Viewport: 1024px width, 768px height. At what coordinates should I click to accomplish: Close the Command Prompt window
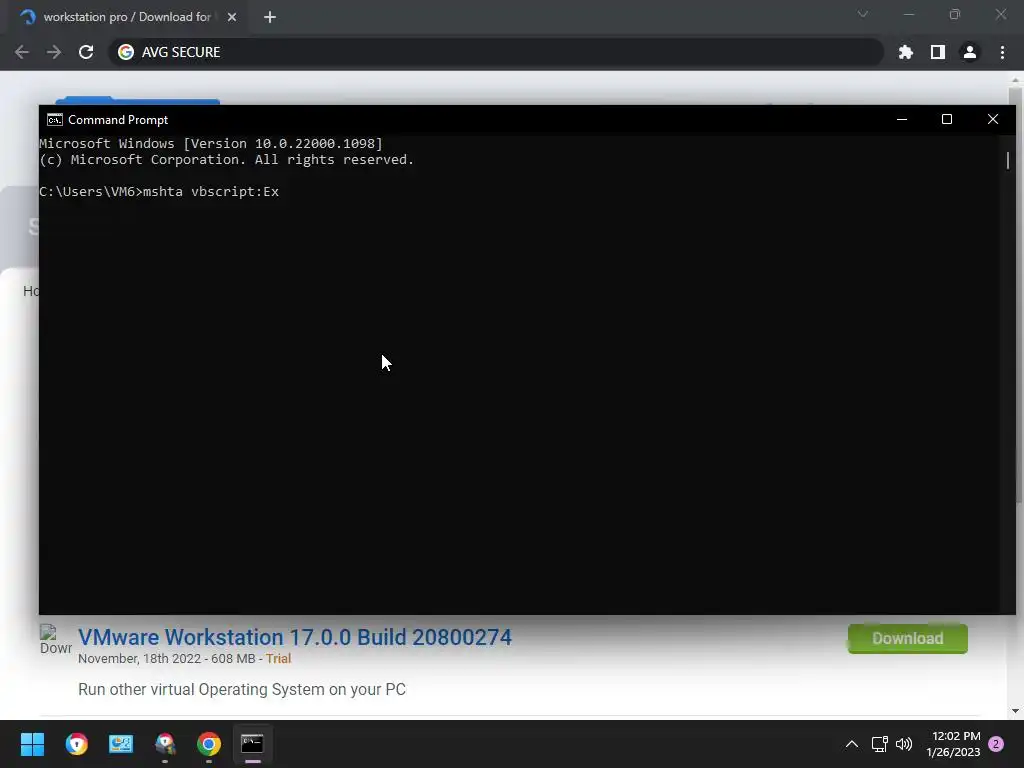tap(993, 120)
